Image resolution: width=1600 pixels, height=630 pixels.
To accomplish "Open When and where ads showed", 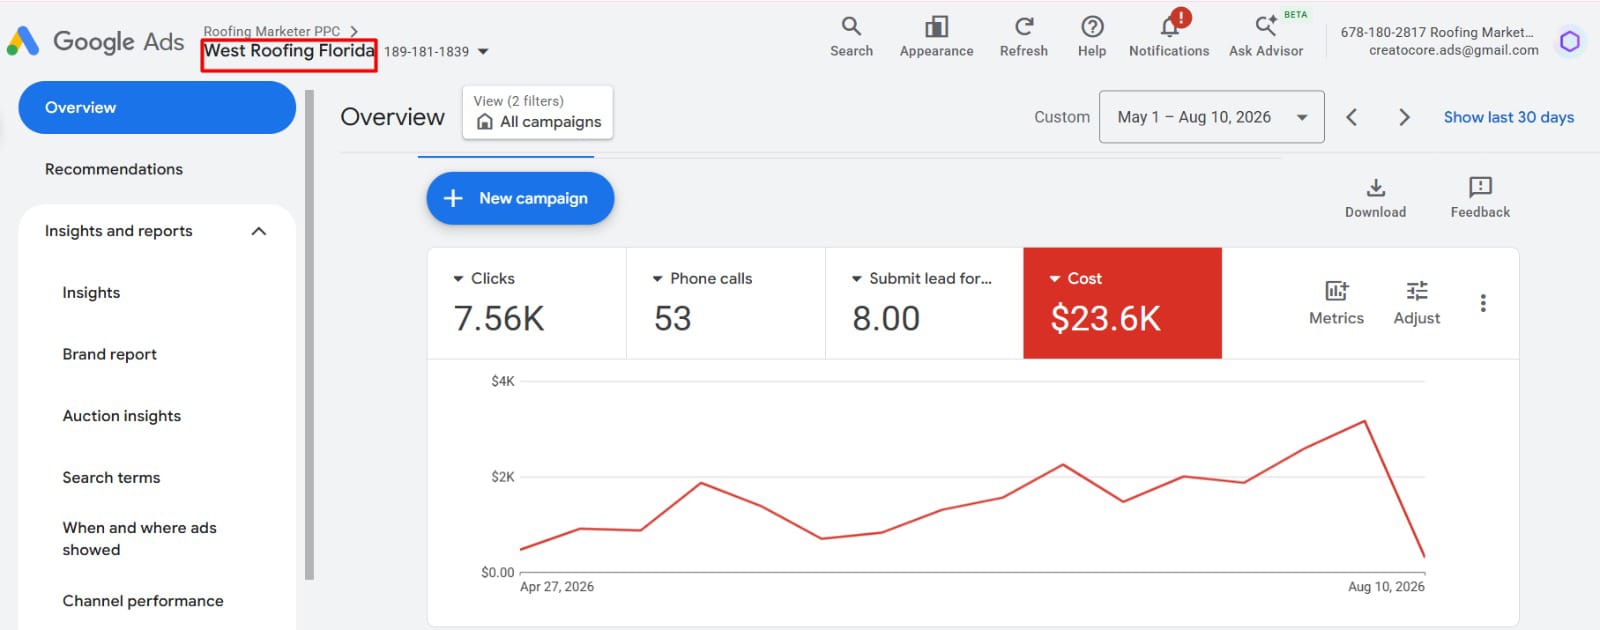I will [140, 539].
